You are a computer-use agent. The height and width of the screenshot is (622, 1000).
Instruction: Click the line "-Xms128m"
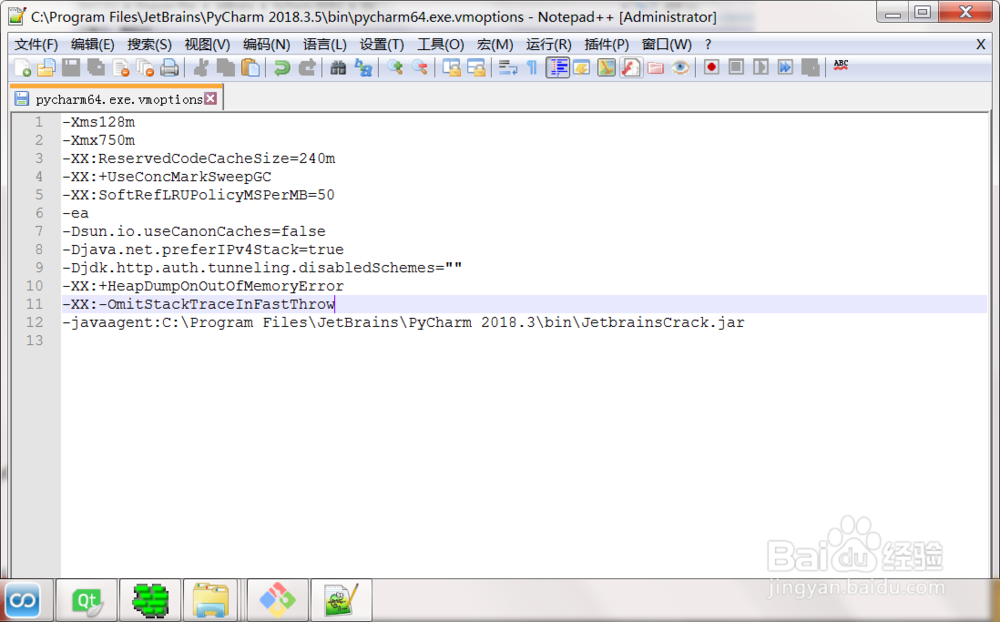pos(98,122)
